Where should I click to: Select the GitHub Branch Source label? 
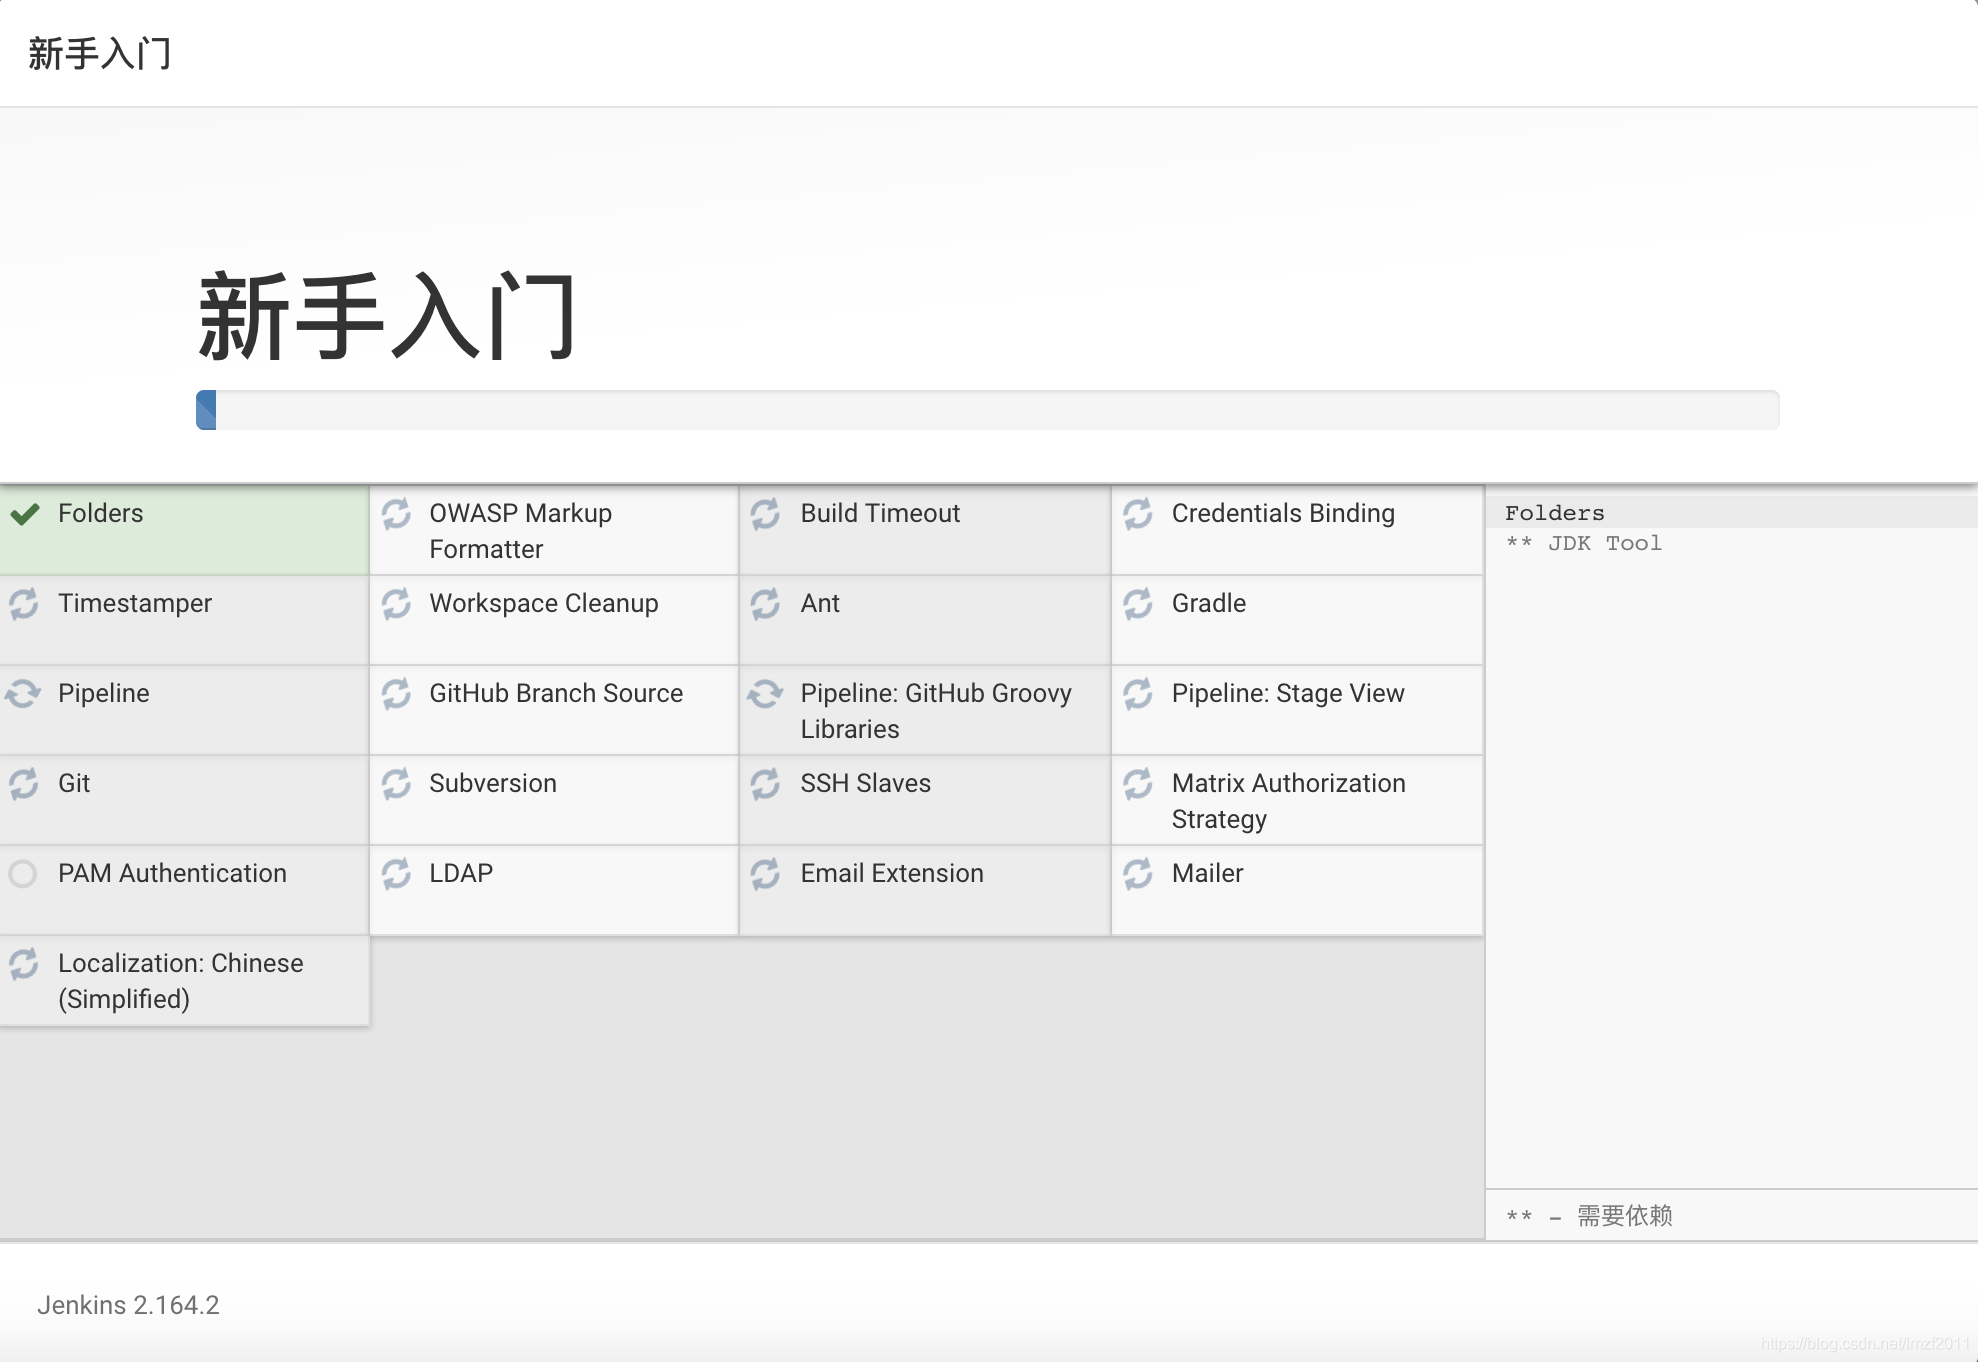556,693
